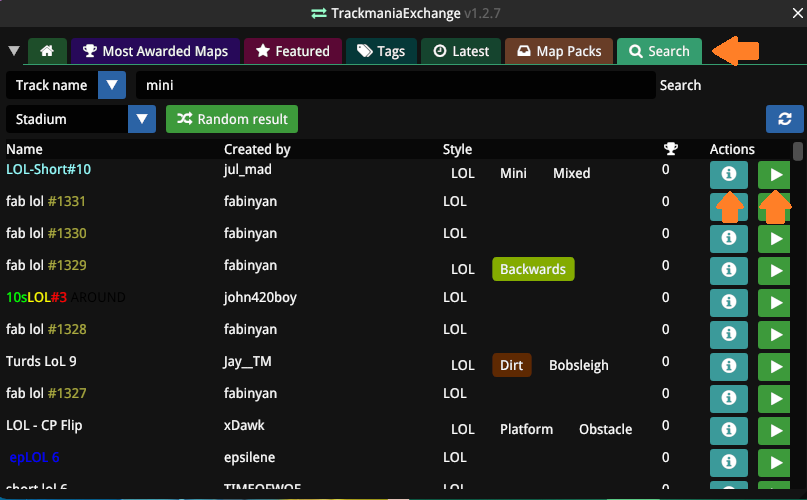Show info for fab lol #1327
807x500 pixels.
[729, 399]
